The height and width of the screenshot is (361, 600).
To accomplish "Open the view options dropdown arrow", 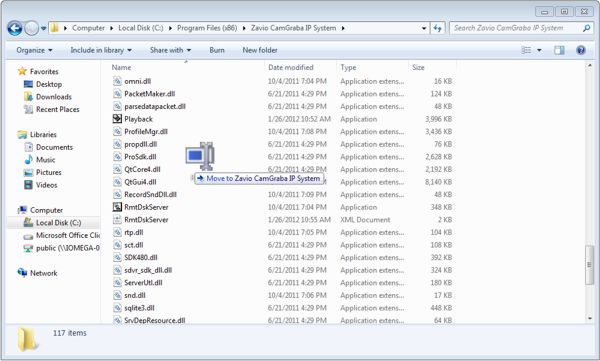I will [539, 50].
